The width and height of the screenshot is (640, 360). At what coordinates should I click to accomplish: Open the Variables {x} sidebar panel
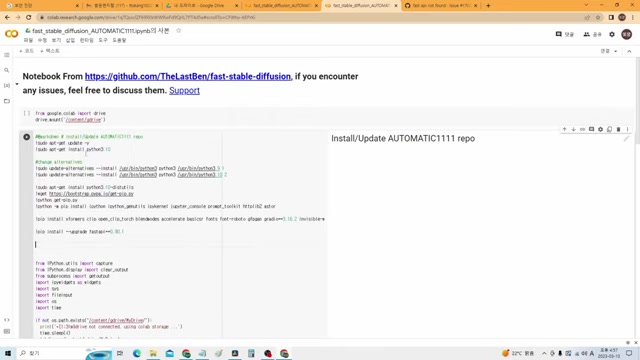point(7,86)
